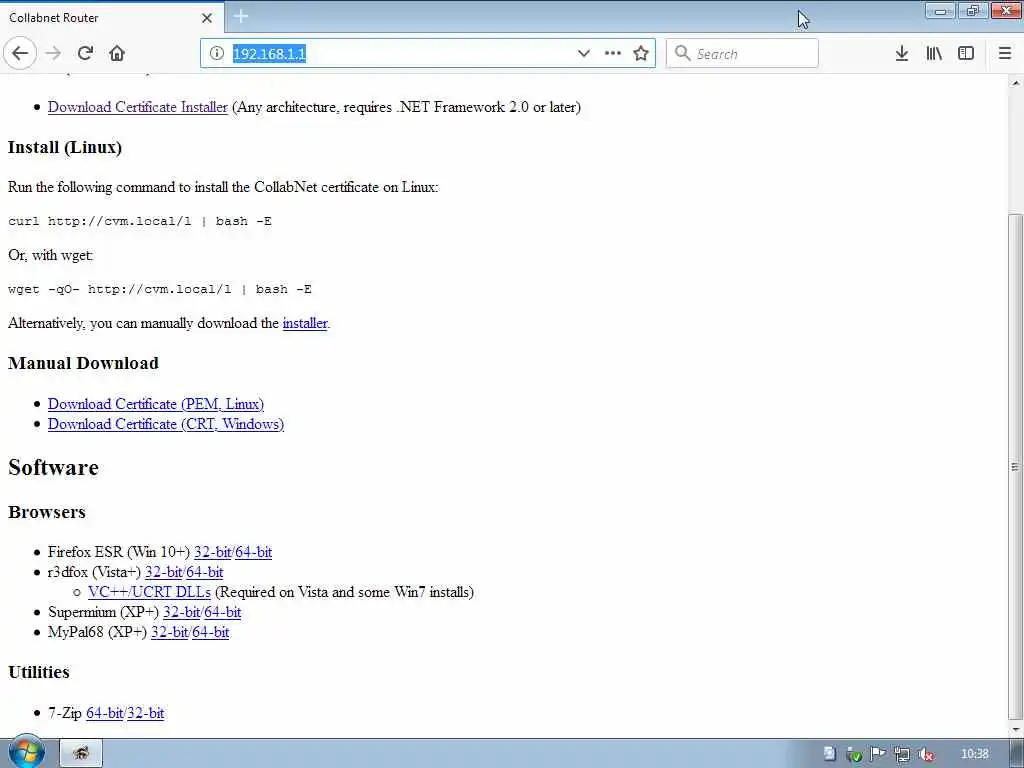Screen dimensions: 1024x768
Task: Download 7-Zip 32-bit
Action: pos(146,713)
